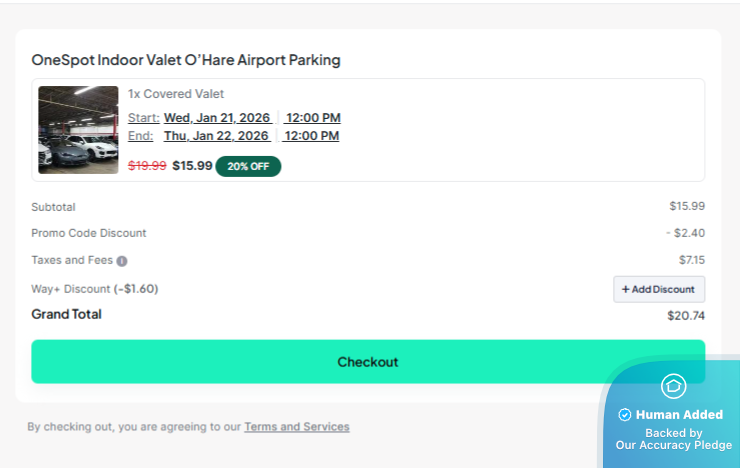Click the OneSpot Indoor Valet parking title

coord(186,60)
